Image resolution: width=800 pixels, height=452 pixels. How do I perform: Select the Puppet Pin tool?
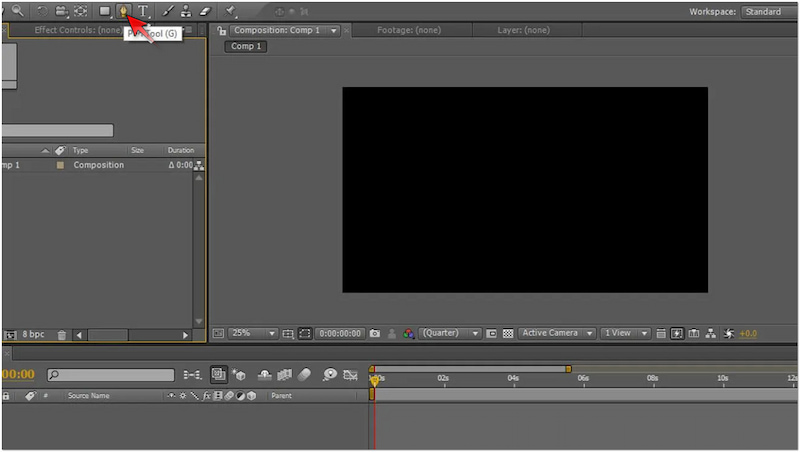(x=231, y=11)
